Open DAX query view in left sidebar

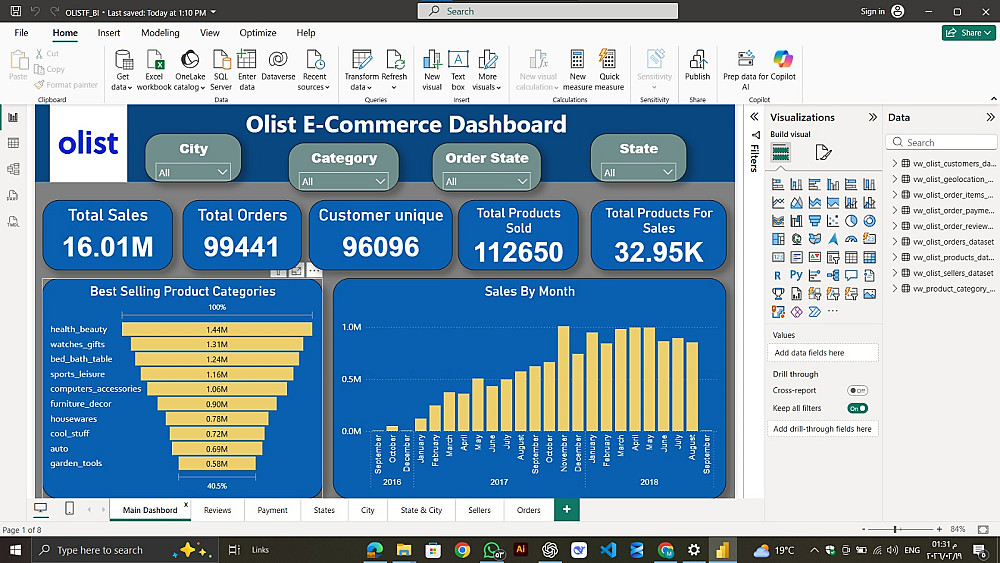(13, 195)
